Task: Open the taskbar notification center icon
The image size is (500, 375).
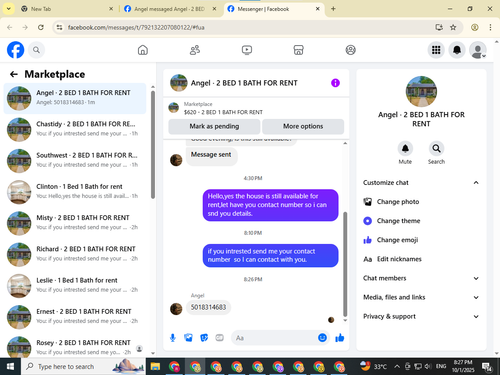Action: tap(487, 367)
